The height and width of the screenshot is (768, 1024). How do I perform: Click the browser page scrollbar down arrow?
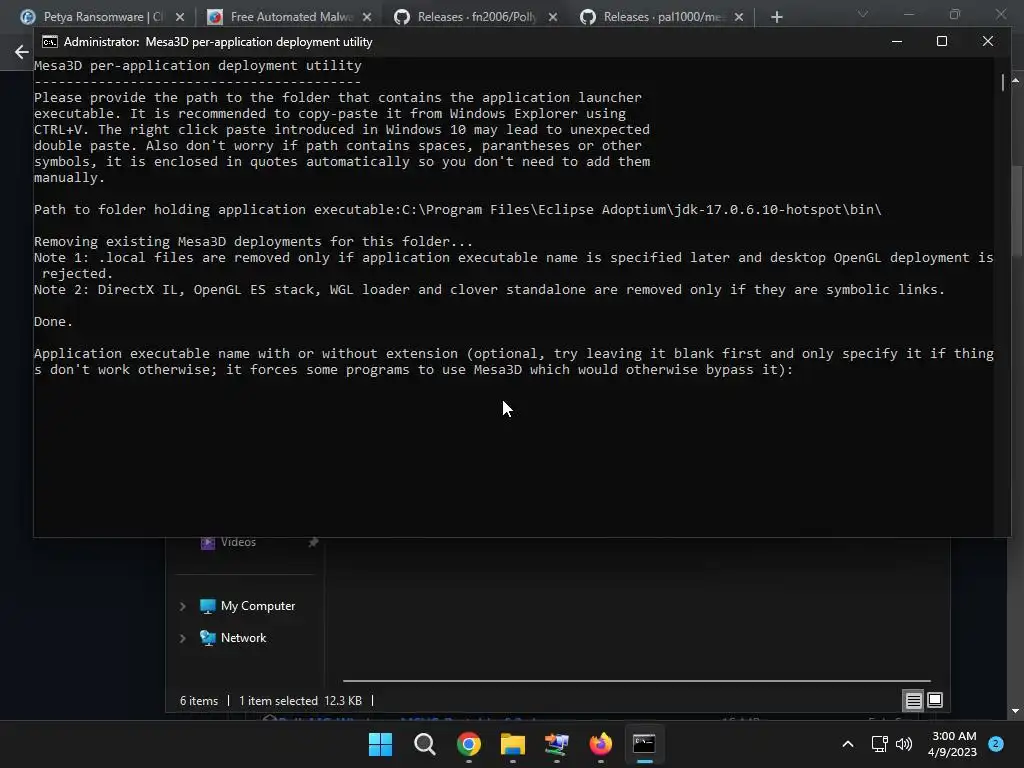(x=1016, y=711)
